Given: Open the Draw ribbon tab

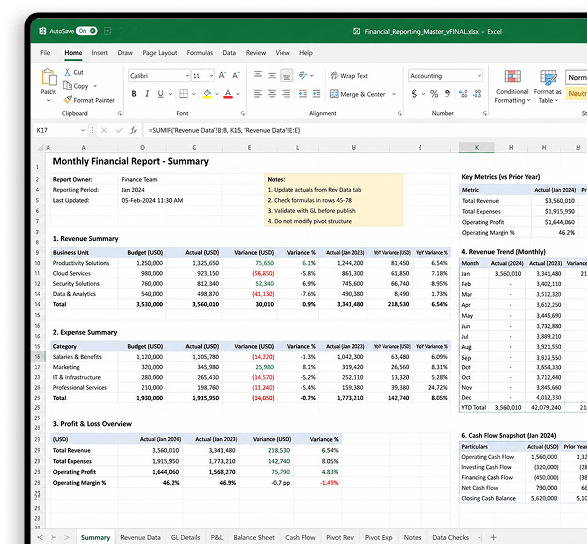Looking at the screenshot, I should (x=125, y=53).
